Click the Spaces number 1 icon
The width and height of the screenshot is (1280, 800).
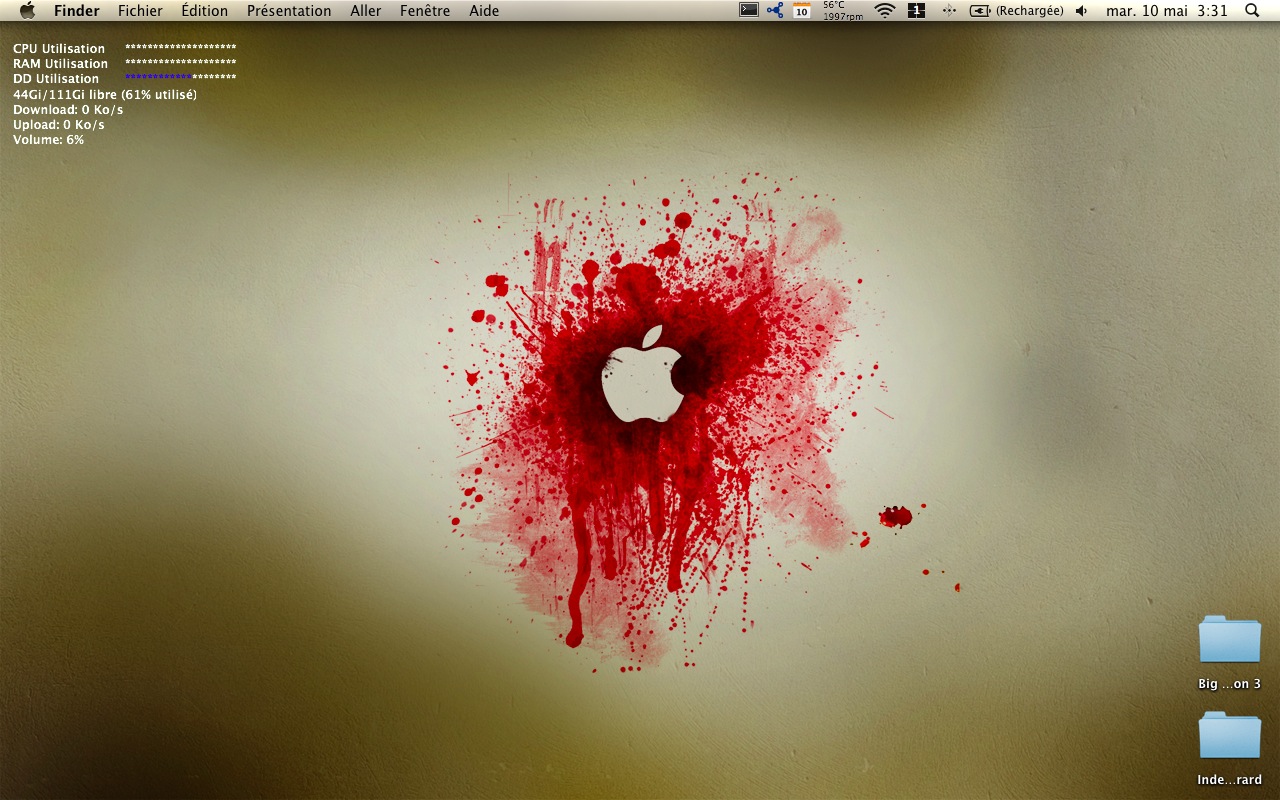coord(916,10)
